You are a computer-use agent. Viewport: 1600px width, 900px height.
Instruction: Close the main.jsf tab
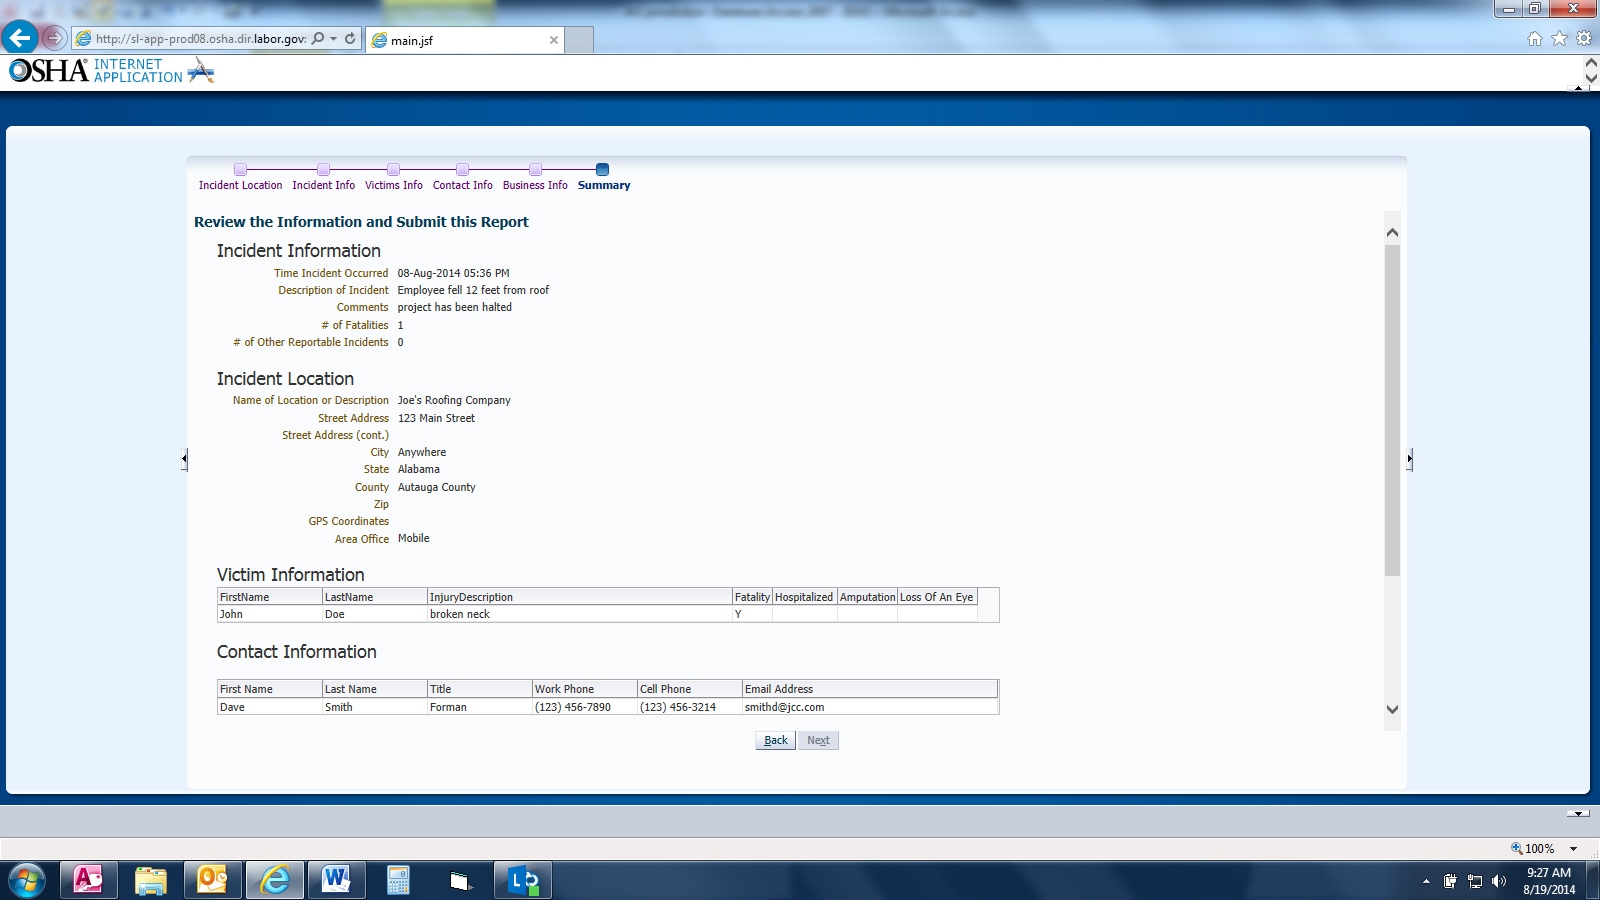[x=554, y=40]
